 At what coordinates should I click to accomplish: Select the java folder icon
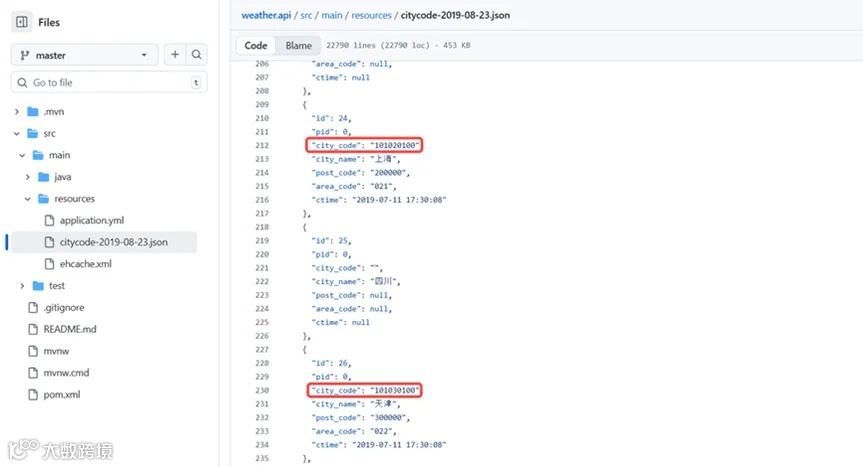(43, 177)
